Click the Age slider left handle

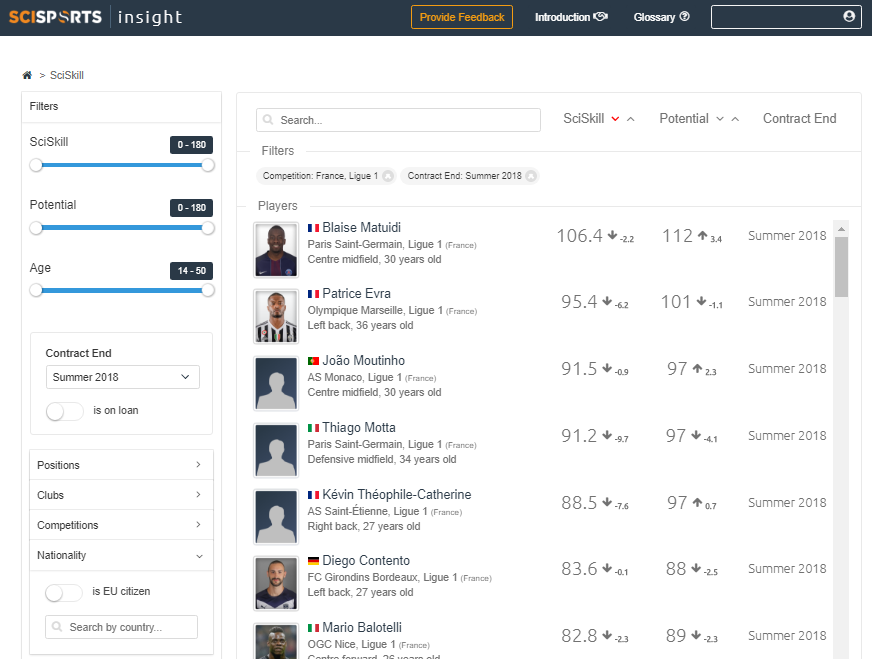(36, 290)
